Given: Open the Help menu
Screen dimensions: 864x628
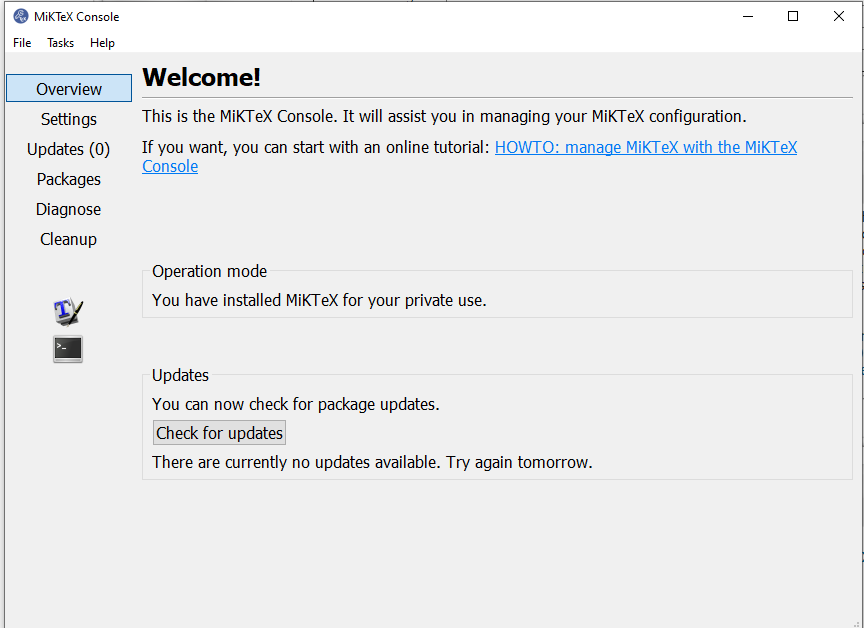Looking at the screenshot, I should click(102, 42).
